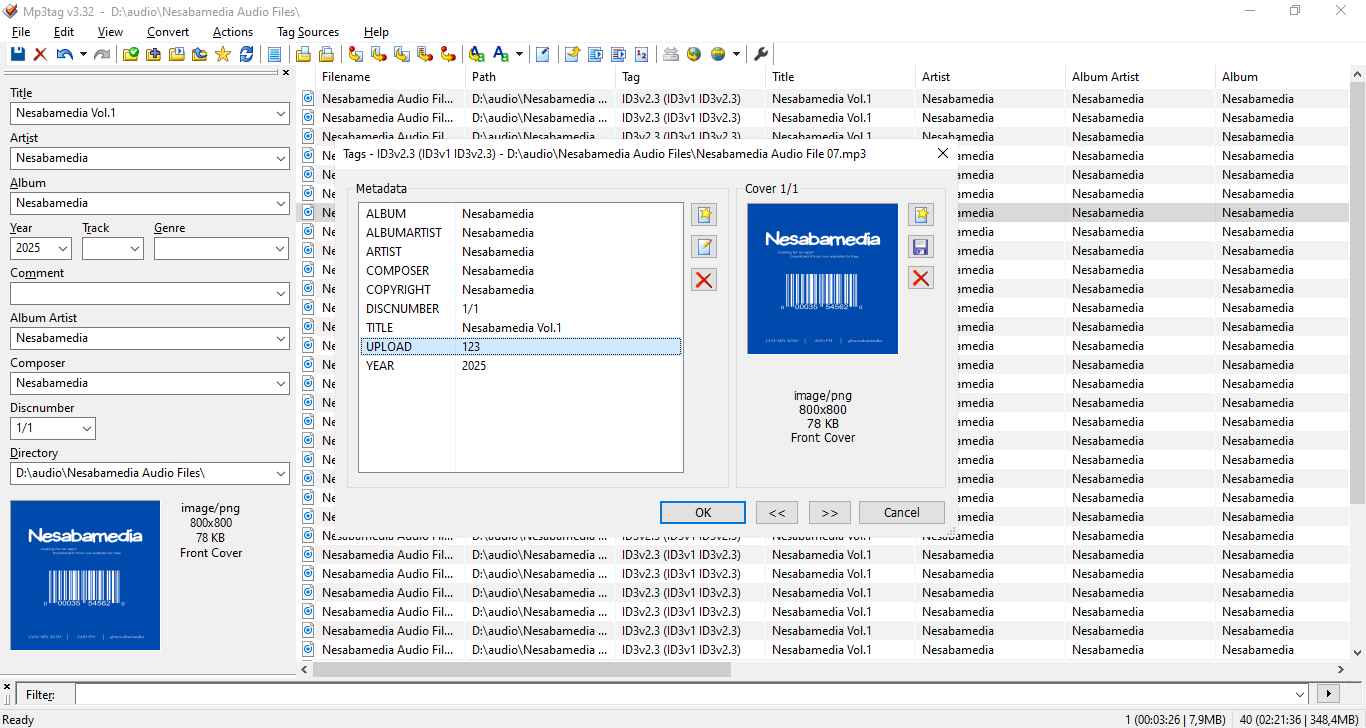Open the Year dropdown in tag panel
Screen dimensions: 1366x728
point(63,248)
